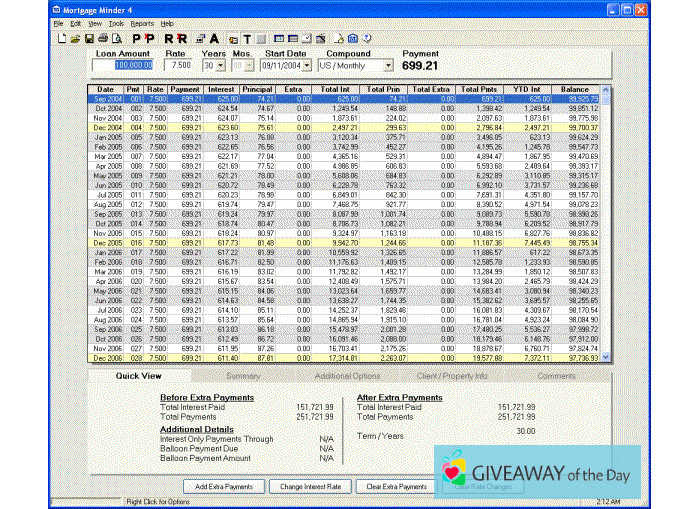This screenshot has height=509, width=700.
Task: Open a file with the folder icon
Action: (x=74, y=37)
